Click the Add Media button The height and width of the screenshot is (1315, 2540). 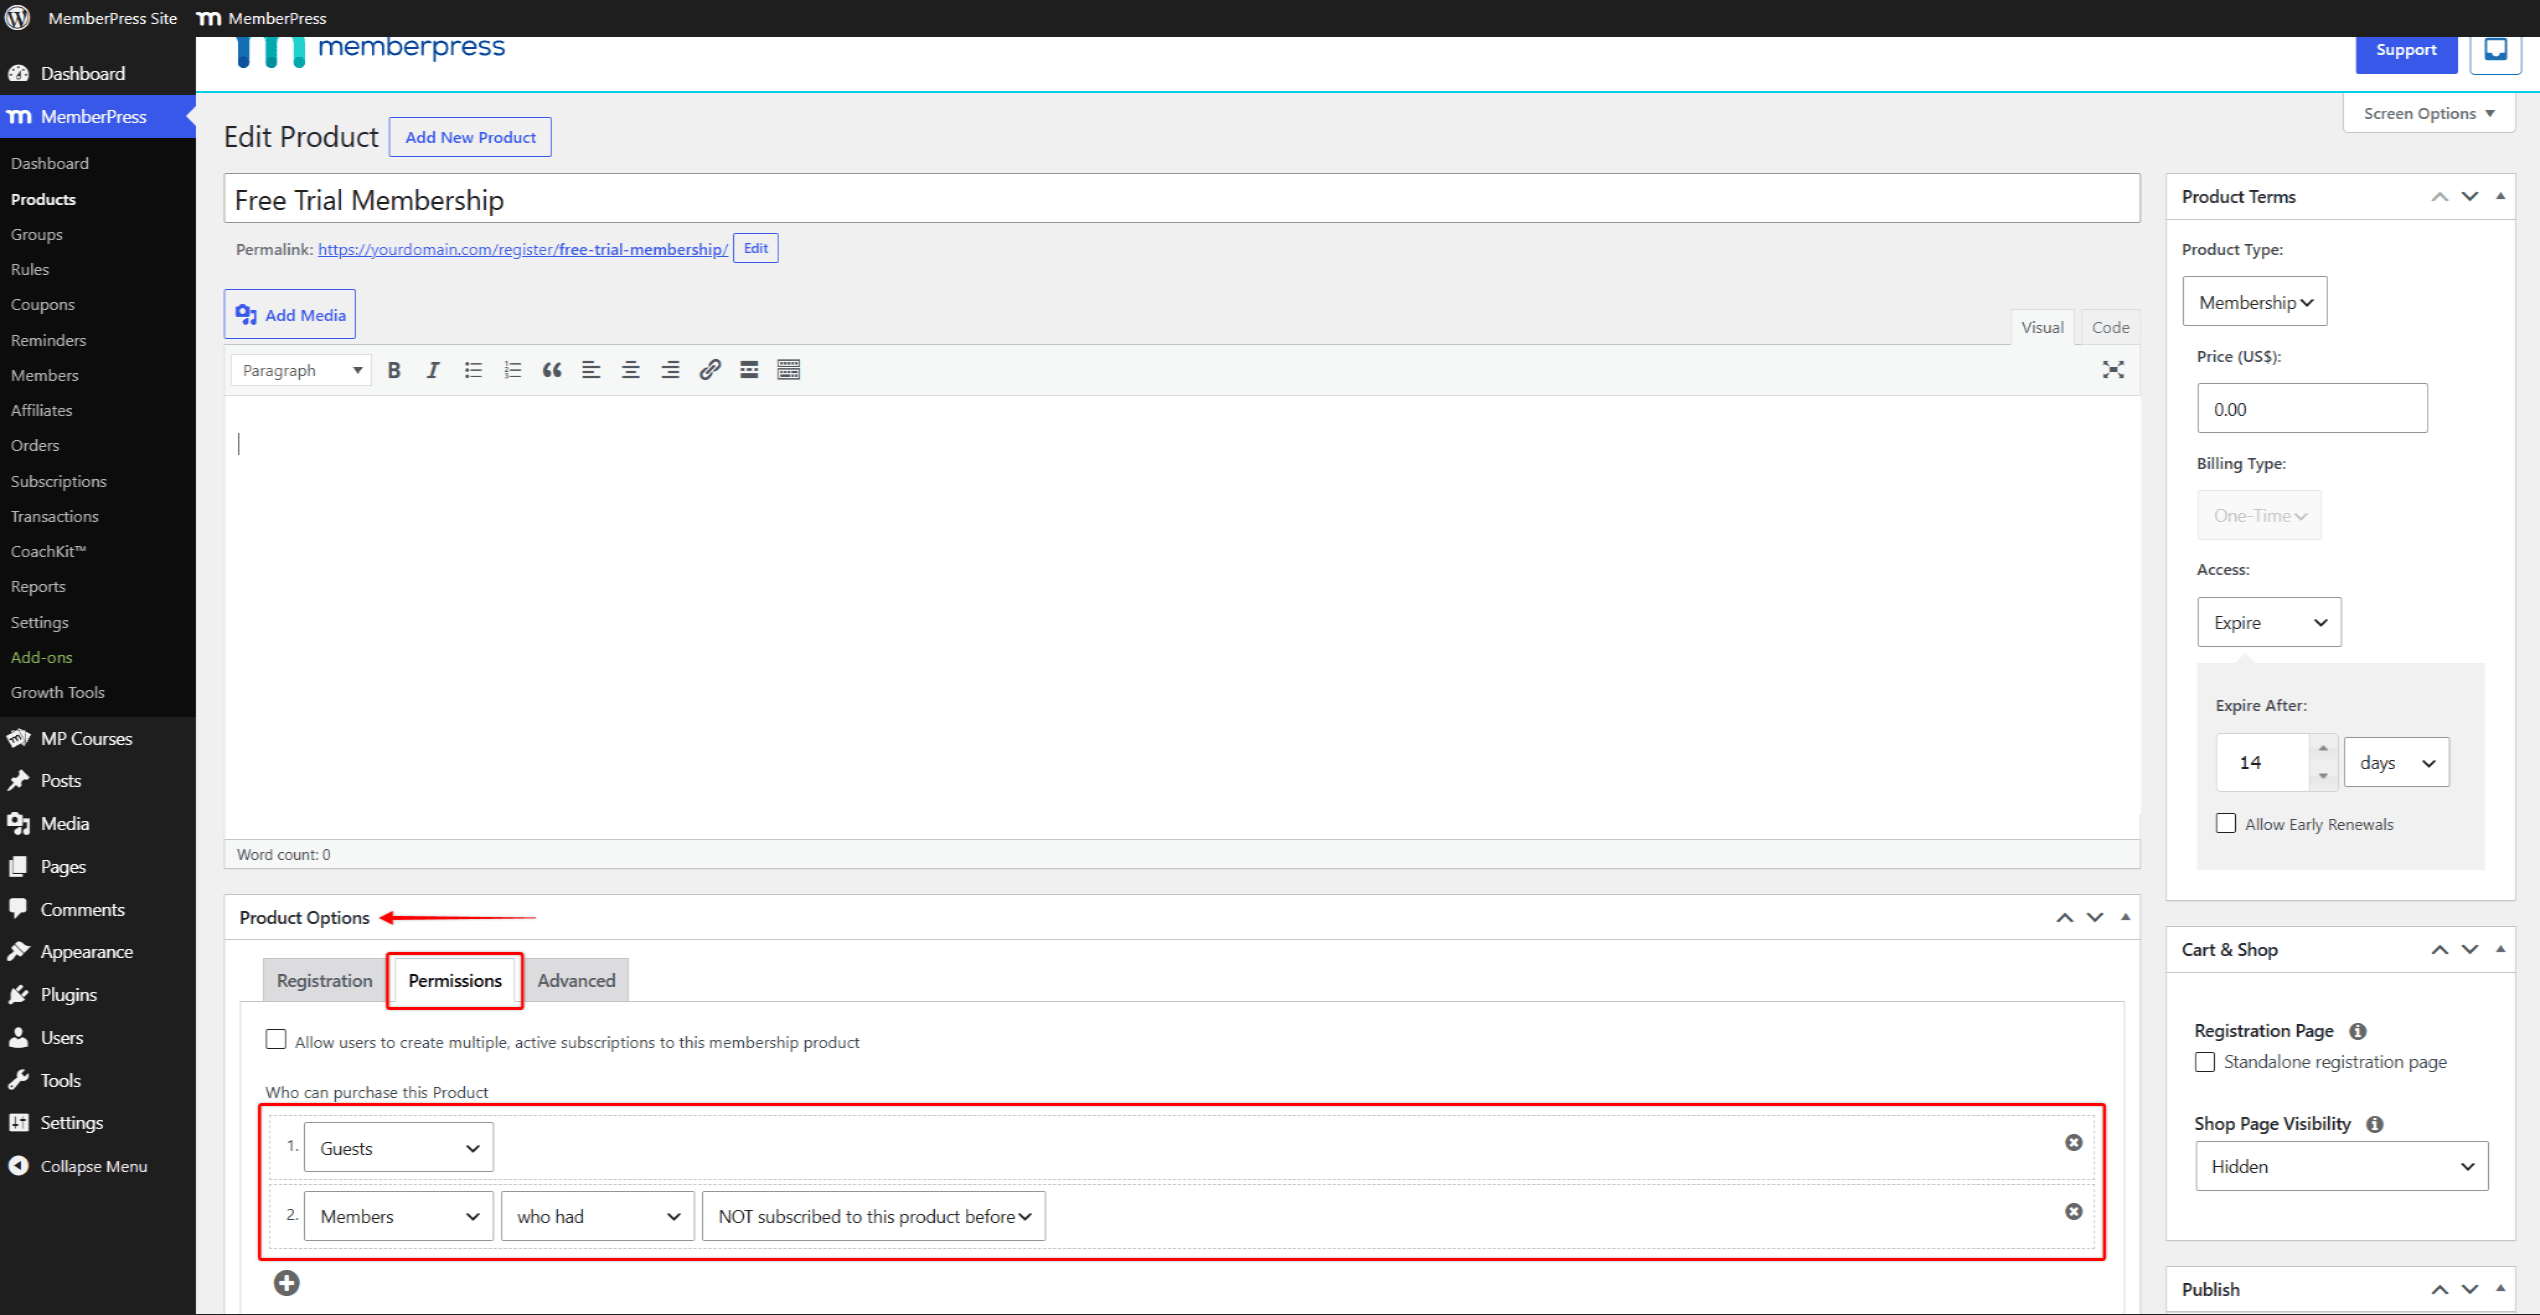(x=290, y=315)
